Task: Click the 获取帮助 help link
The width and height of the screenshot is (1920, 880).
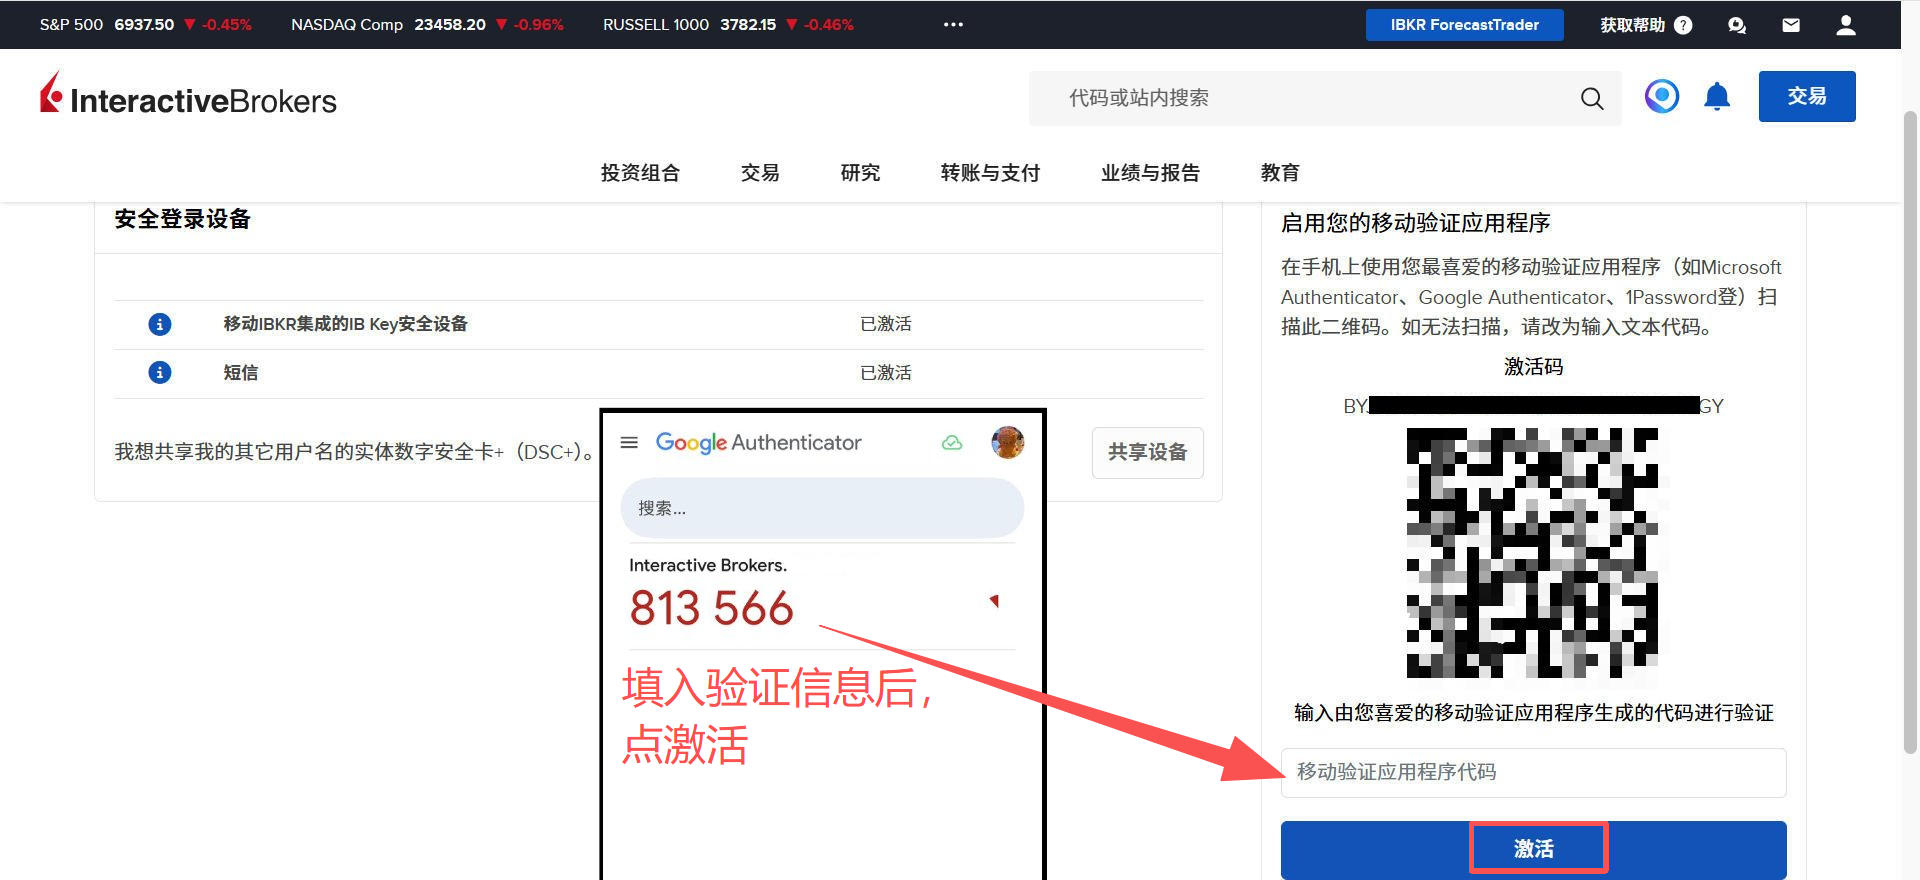Action: (x=1645, y=25)
